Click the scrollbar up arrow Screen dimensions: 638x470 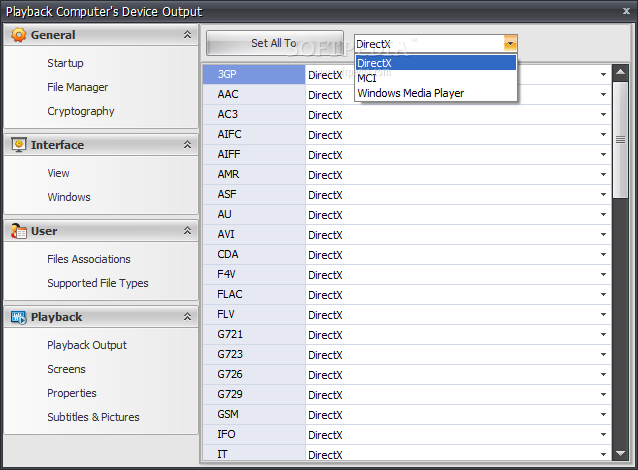(621, 72)
